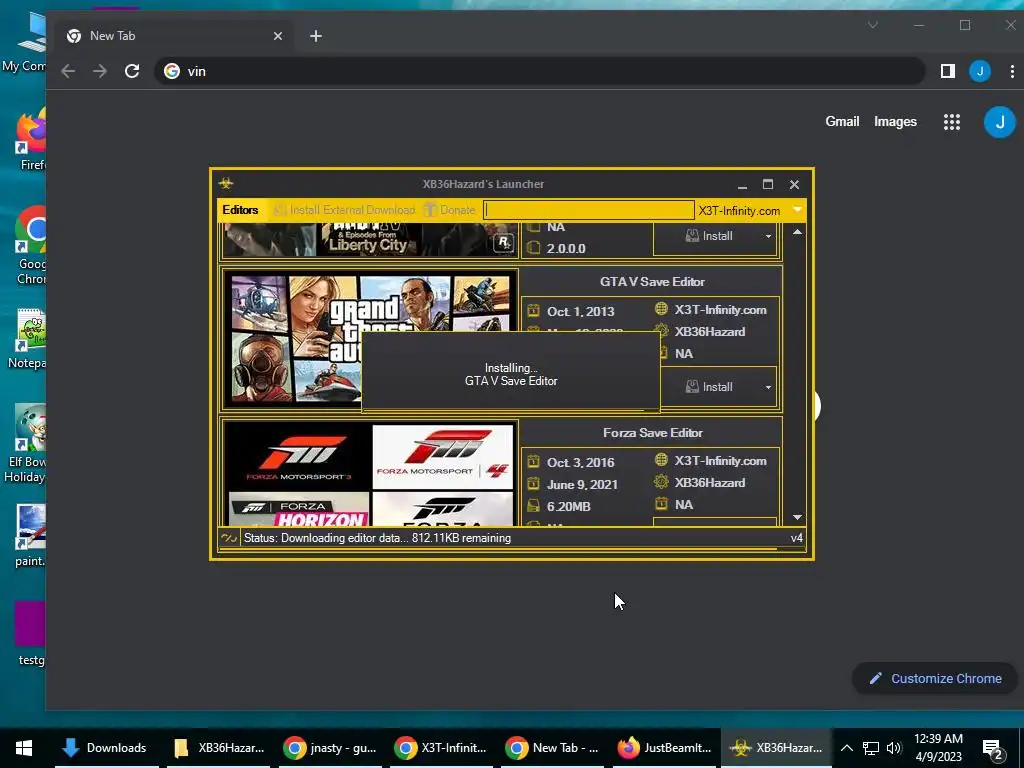Select the Forza Save Editor title
This screenshot has height=768, width=1024.
tap(652, 433)
